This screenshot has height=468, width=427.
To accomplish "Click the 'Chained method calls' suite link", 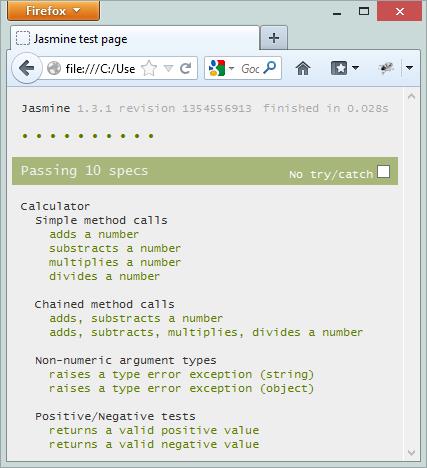I will coord(105,304).
